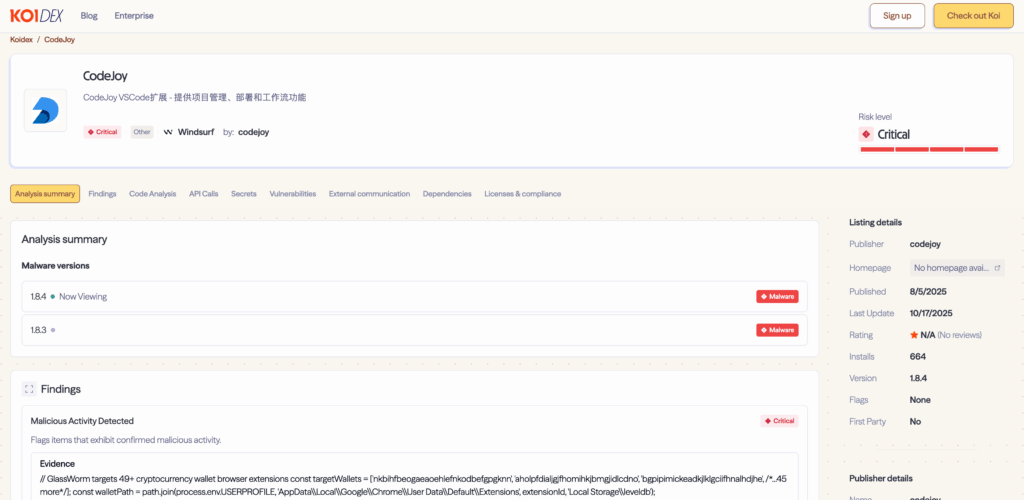Screen dimensions: 1024x500
Task: Switch to the Secrets tab
Action: (243, 194)
